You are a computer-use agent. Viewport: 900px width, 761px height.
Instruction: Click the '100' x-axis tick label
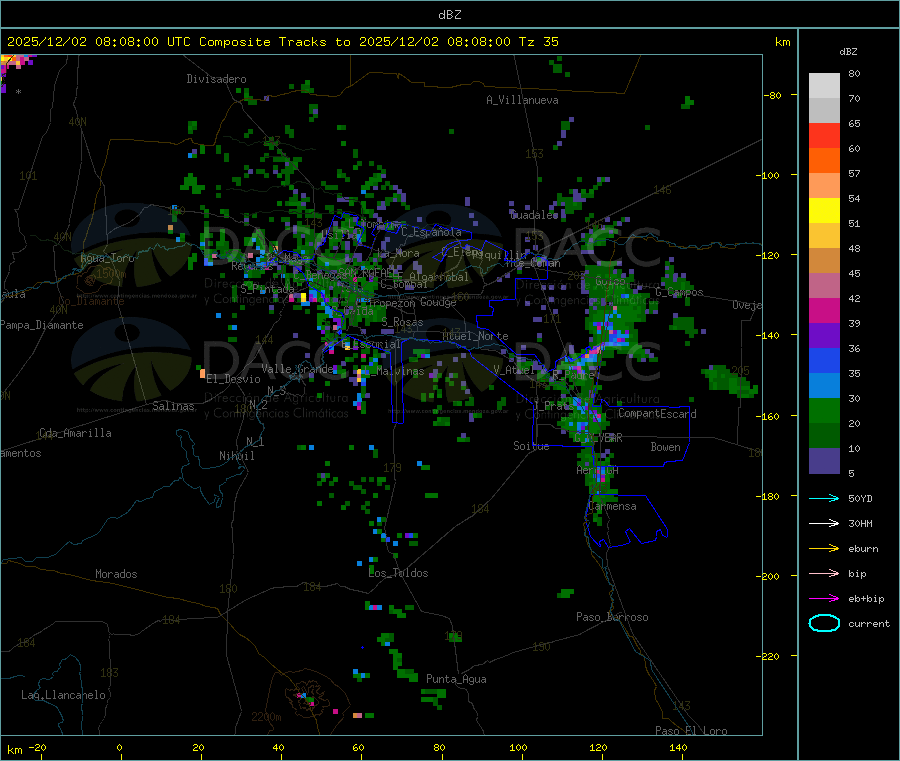[518, 747]
